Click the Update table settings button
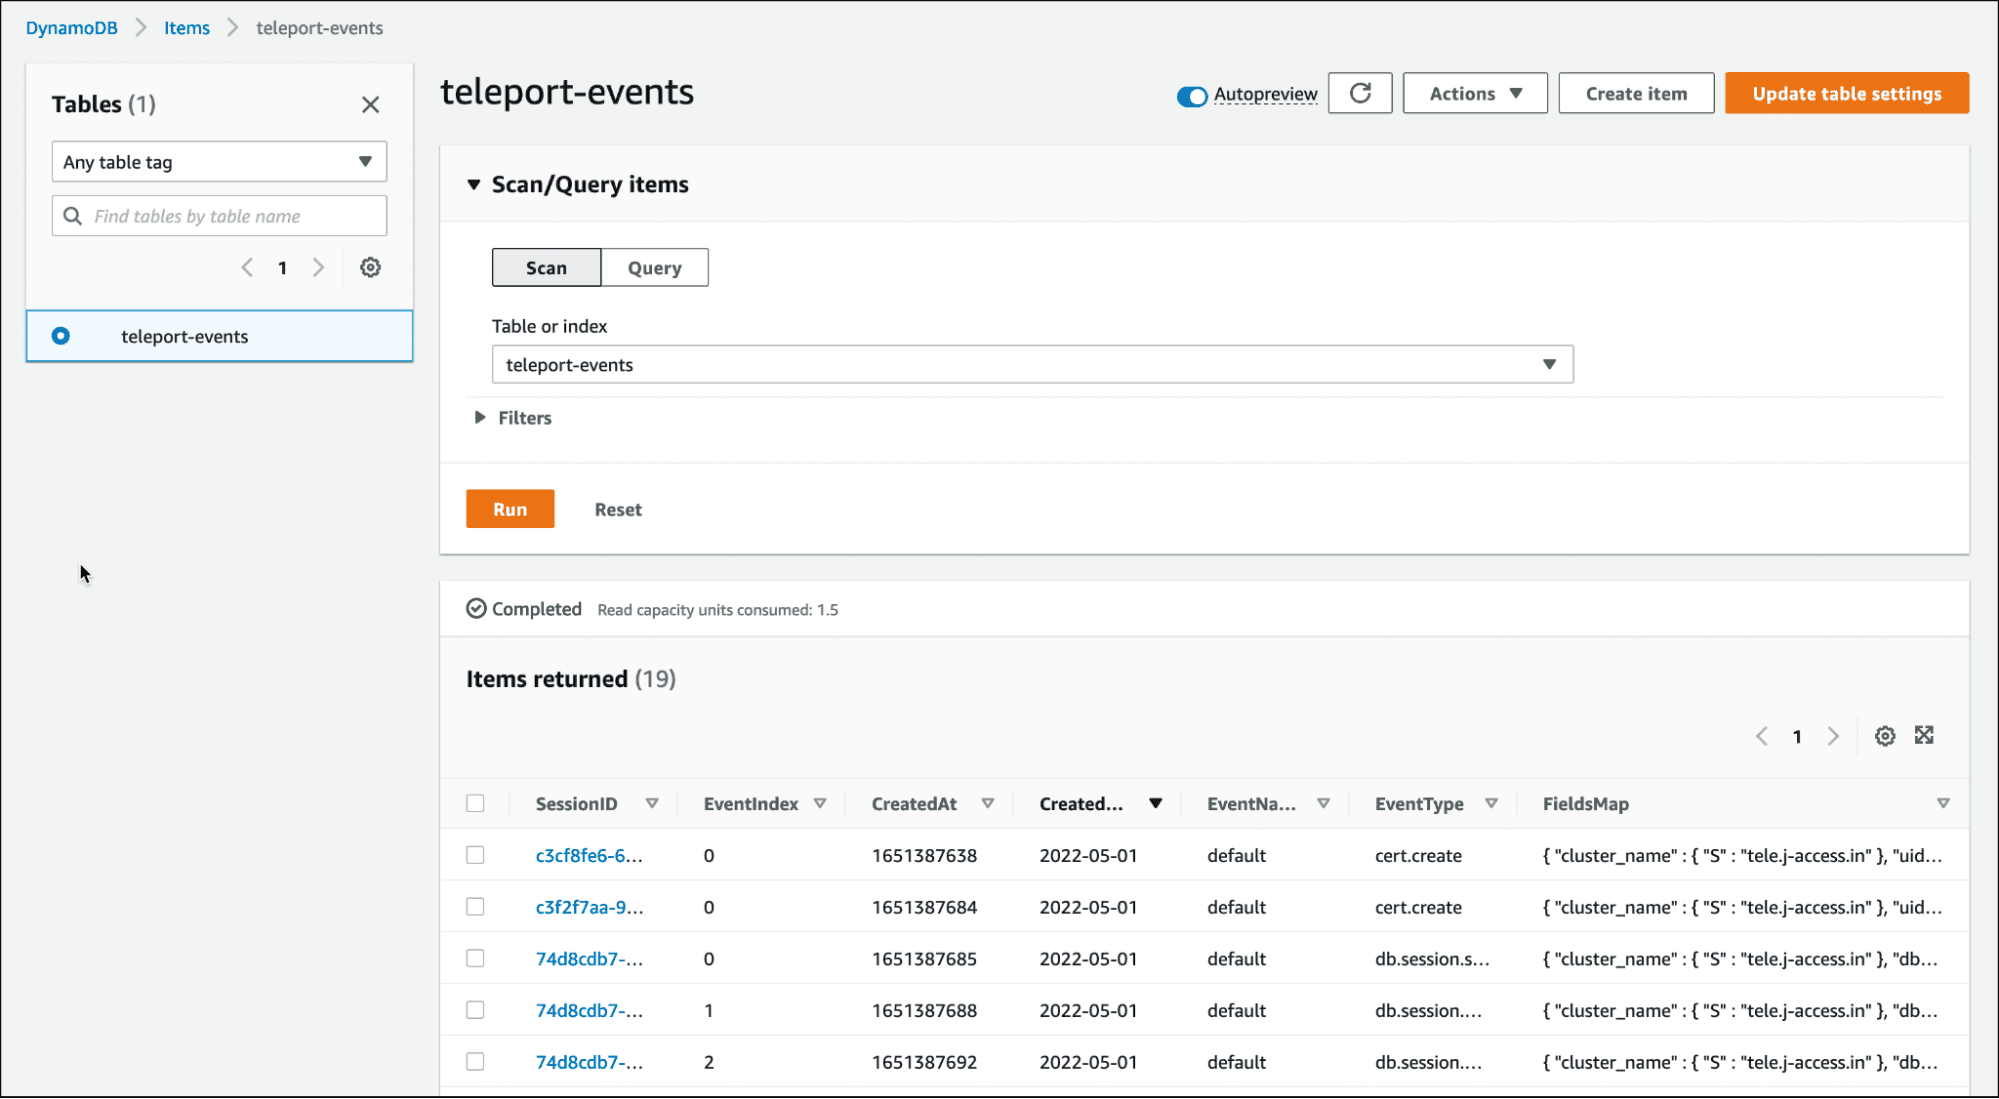The height and width of the screenshot is (1099, 1999). click(1845, 92)
